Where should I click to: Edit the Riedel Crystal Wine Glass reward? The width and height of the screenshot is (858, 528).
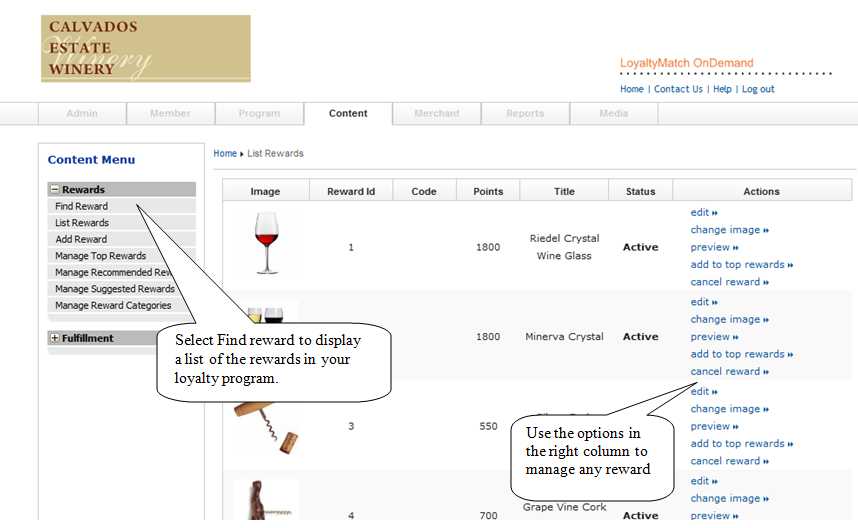tap(700, 212)
